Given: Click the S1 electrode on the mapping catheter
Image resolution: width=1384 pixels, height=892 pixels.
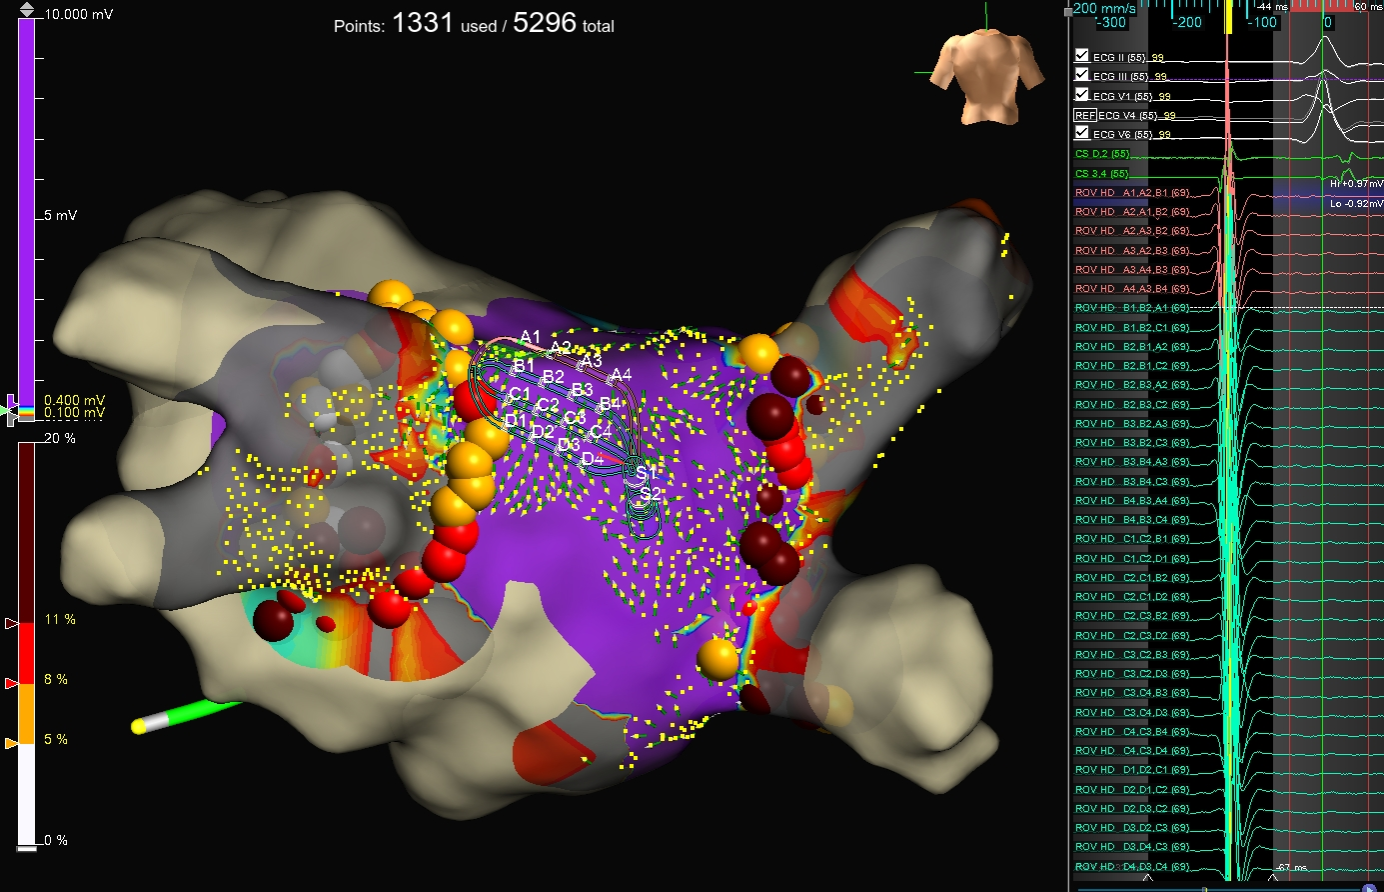Looking at the screenshot, I should (x=644, y=472).
